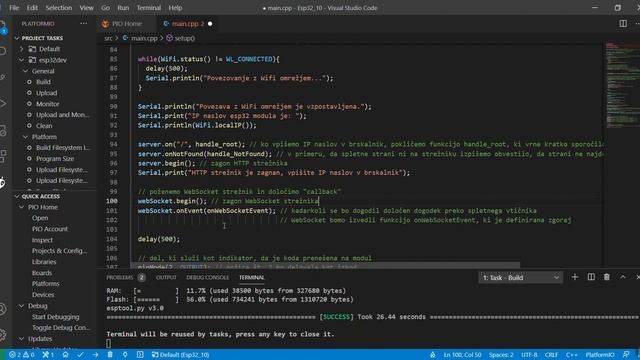The width and height of the screenshot is (640, 360).
Task: Collapse the QUICK ACCESS section
Action: [x=17, y=196]
